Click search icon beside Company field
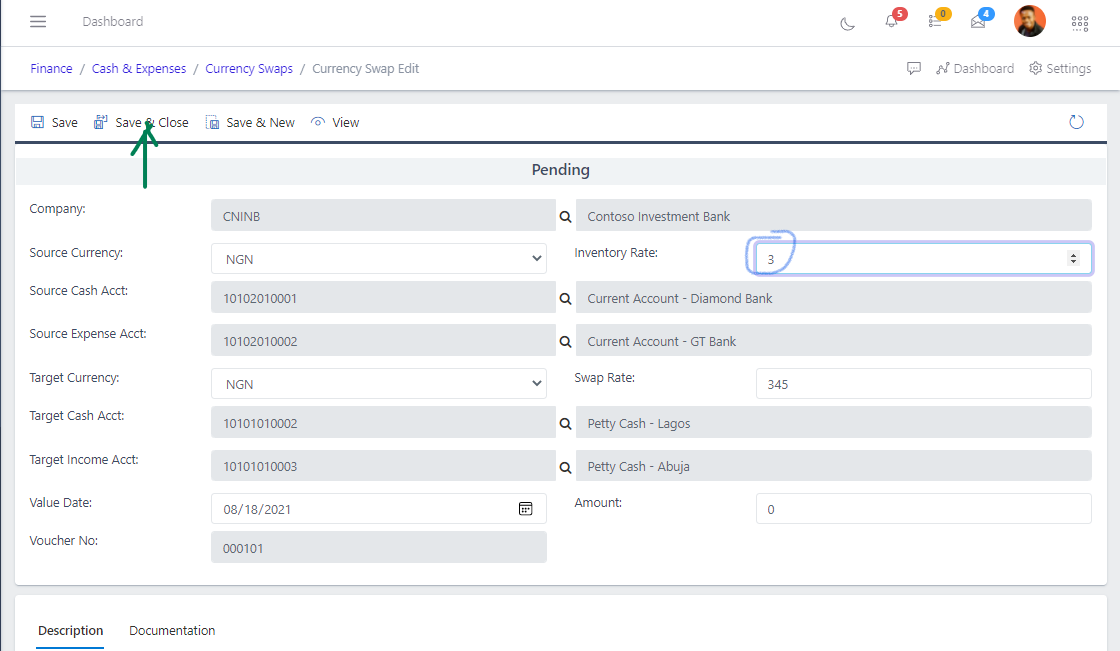This screenshot has width=1120, height=651. click(x=565, y=216)
